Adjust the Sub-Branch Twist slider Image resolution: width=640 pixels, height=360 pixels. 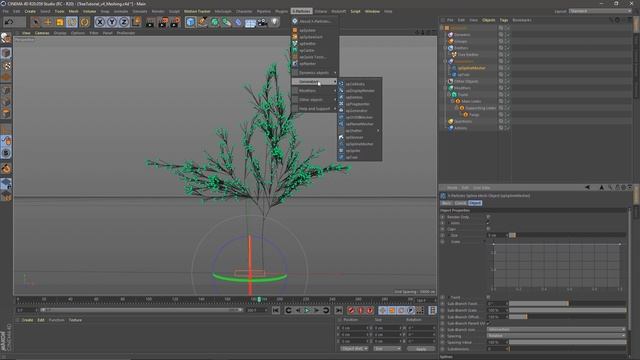[x=567, y=304]
